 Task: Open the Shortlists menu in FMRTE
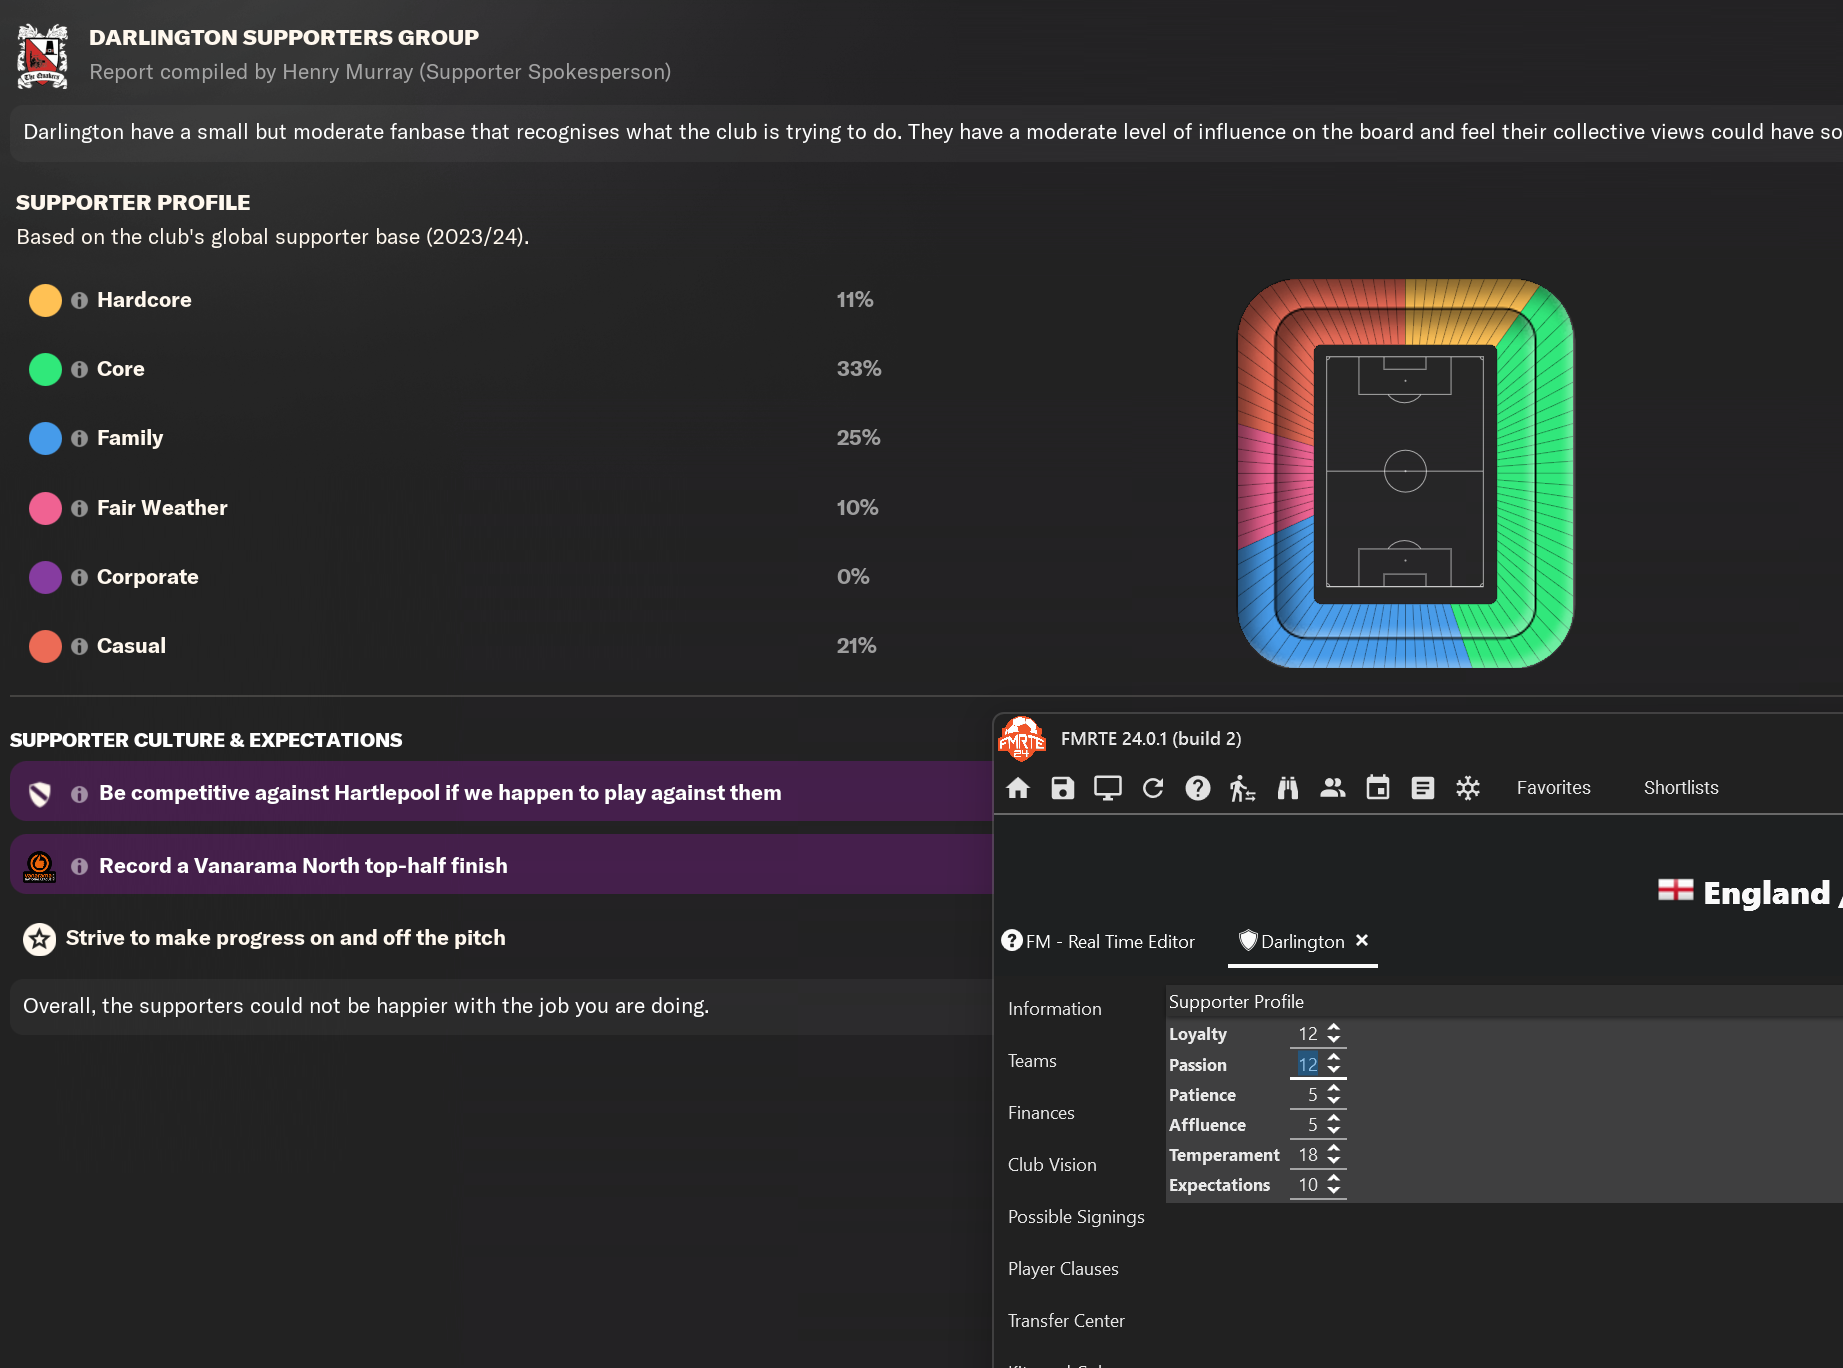tap(1681, 788)
